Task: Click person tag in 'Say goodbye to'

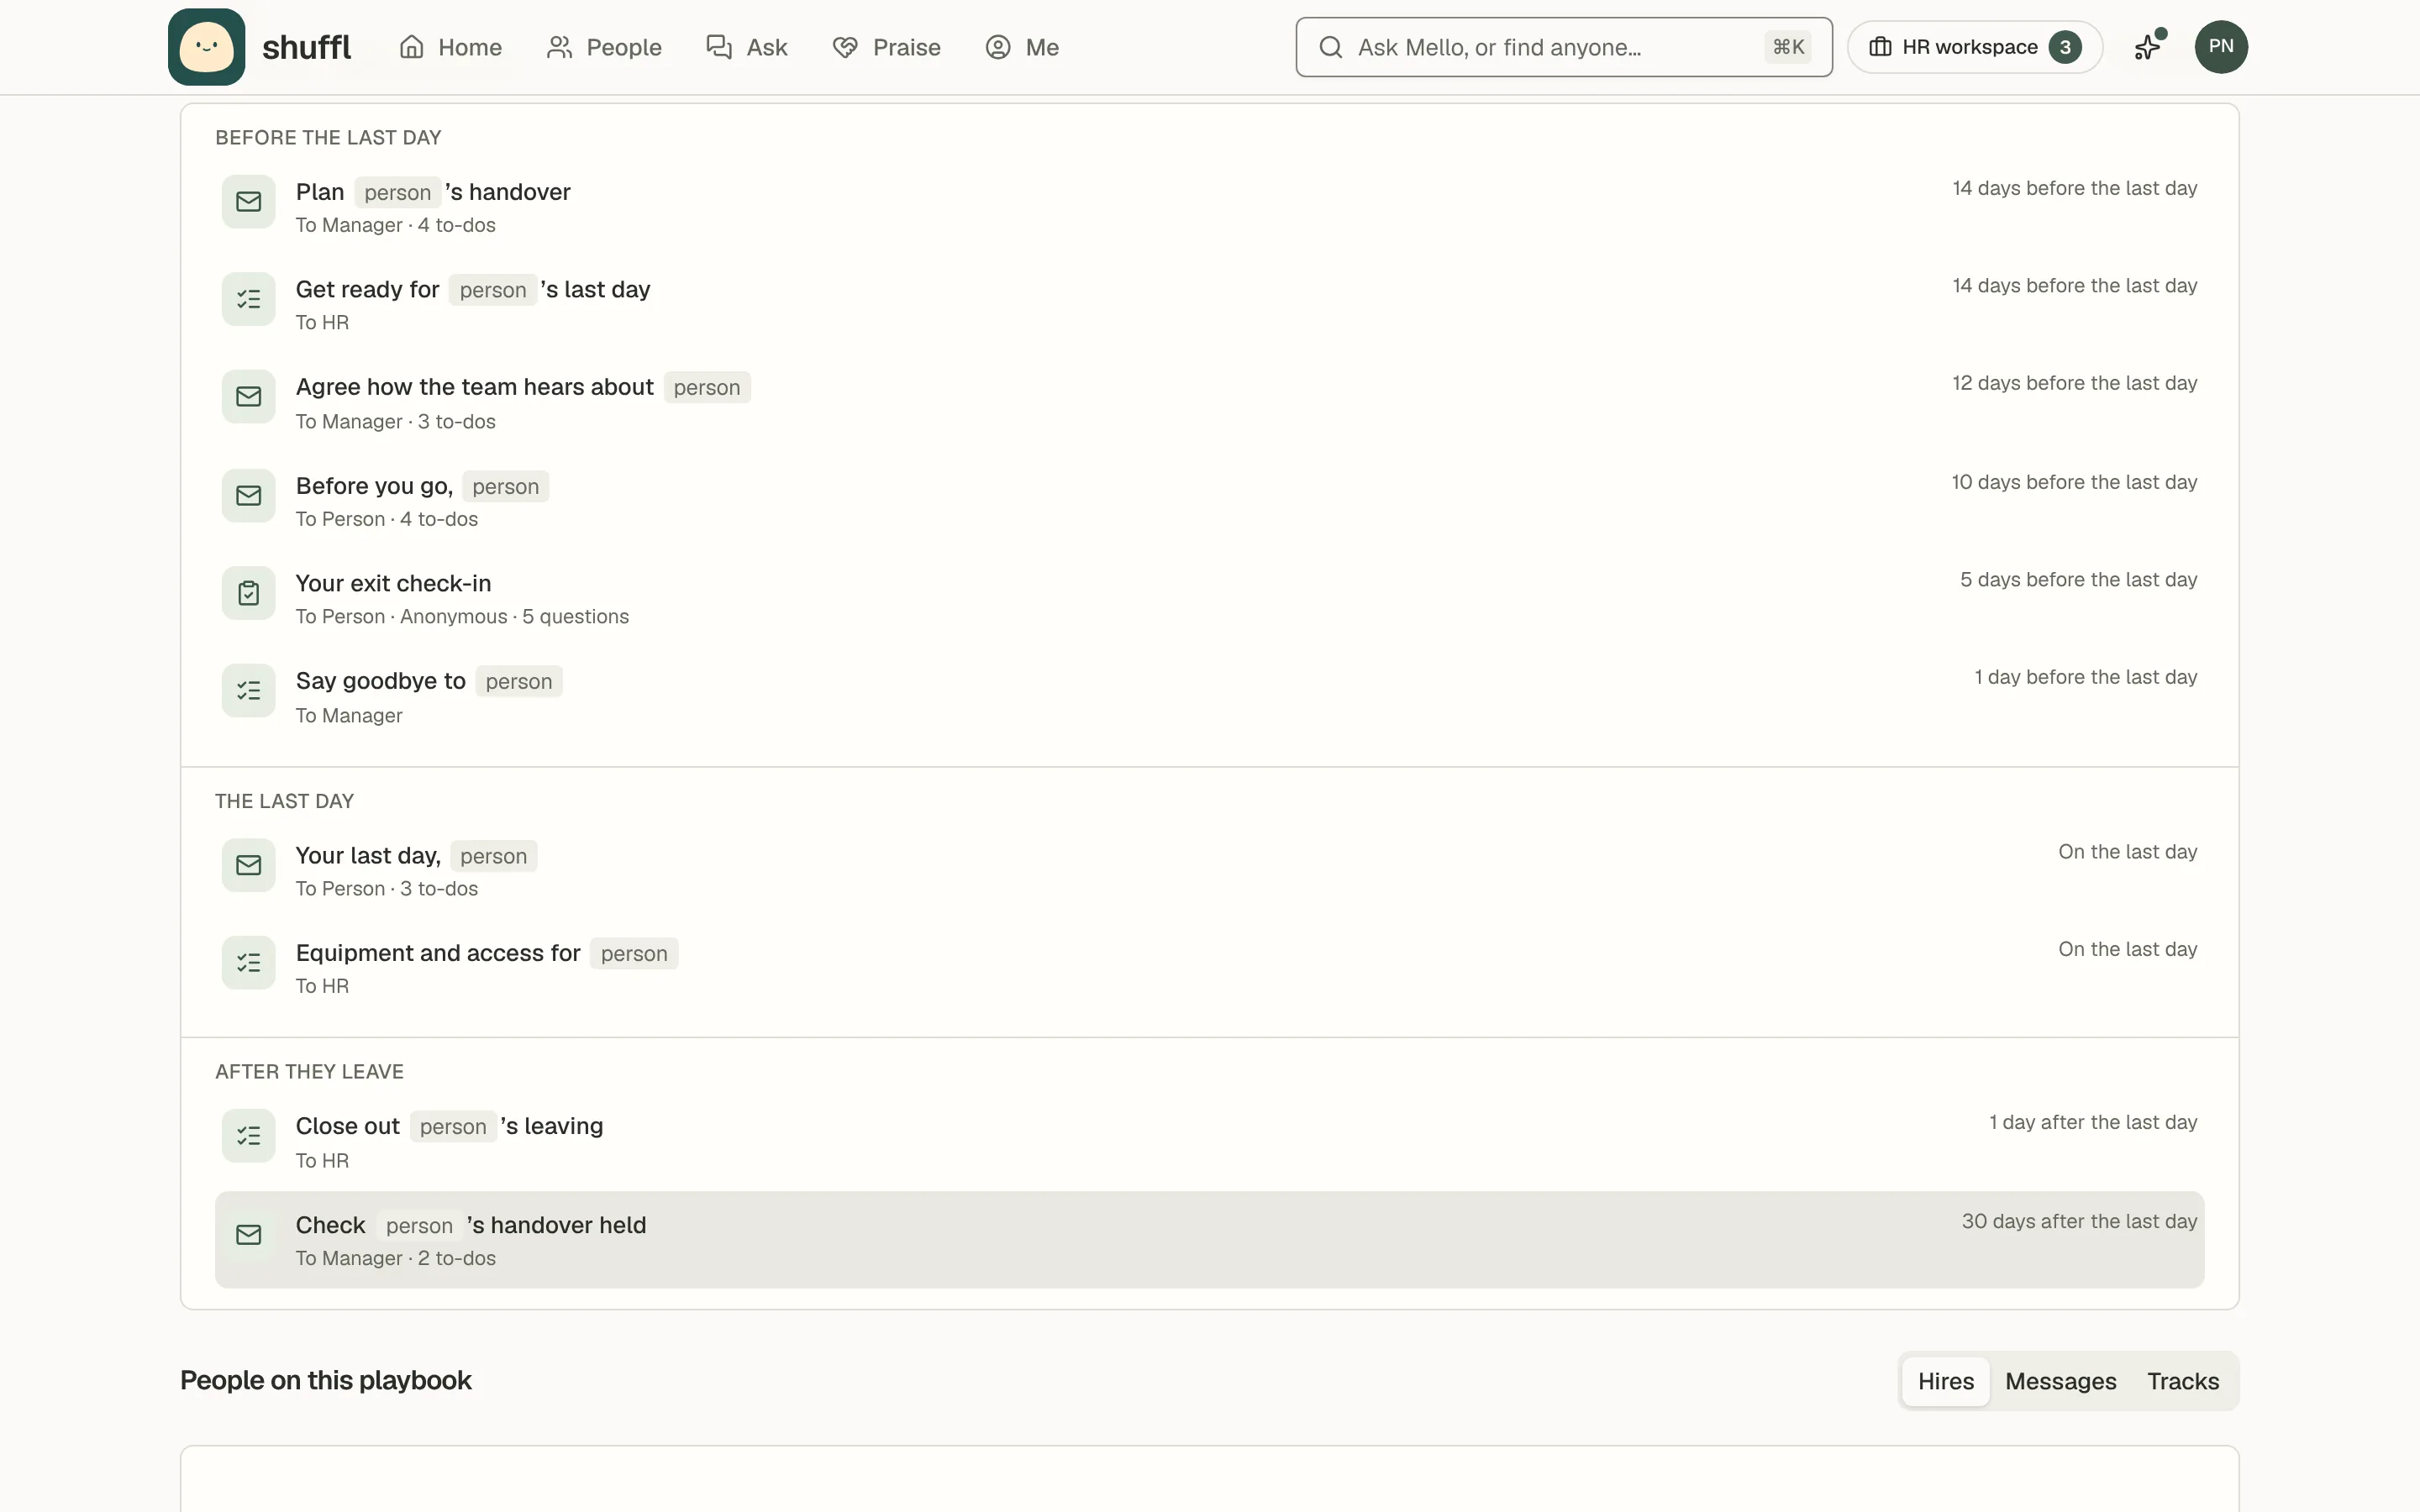Action: coord(518,681)
